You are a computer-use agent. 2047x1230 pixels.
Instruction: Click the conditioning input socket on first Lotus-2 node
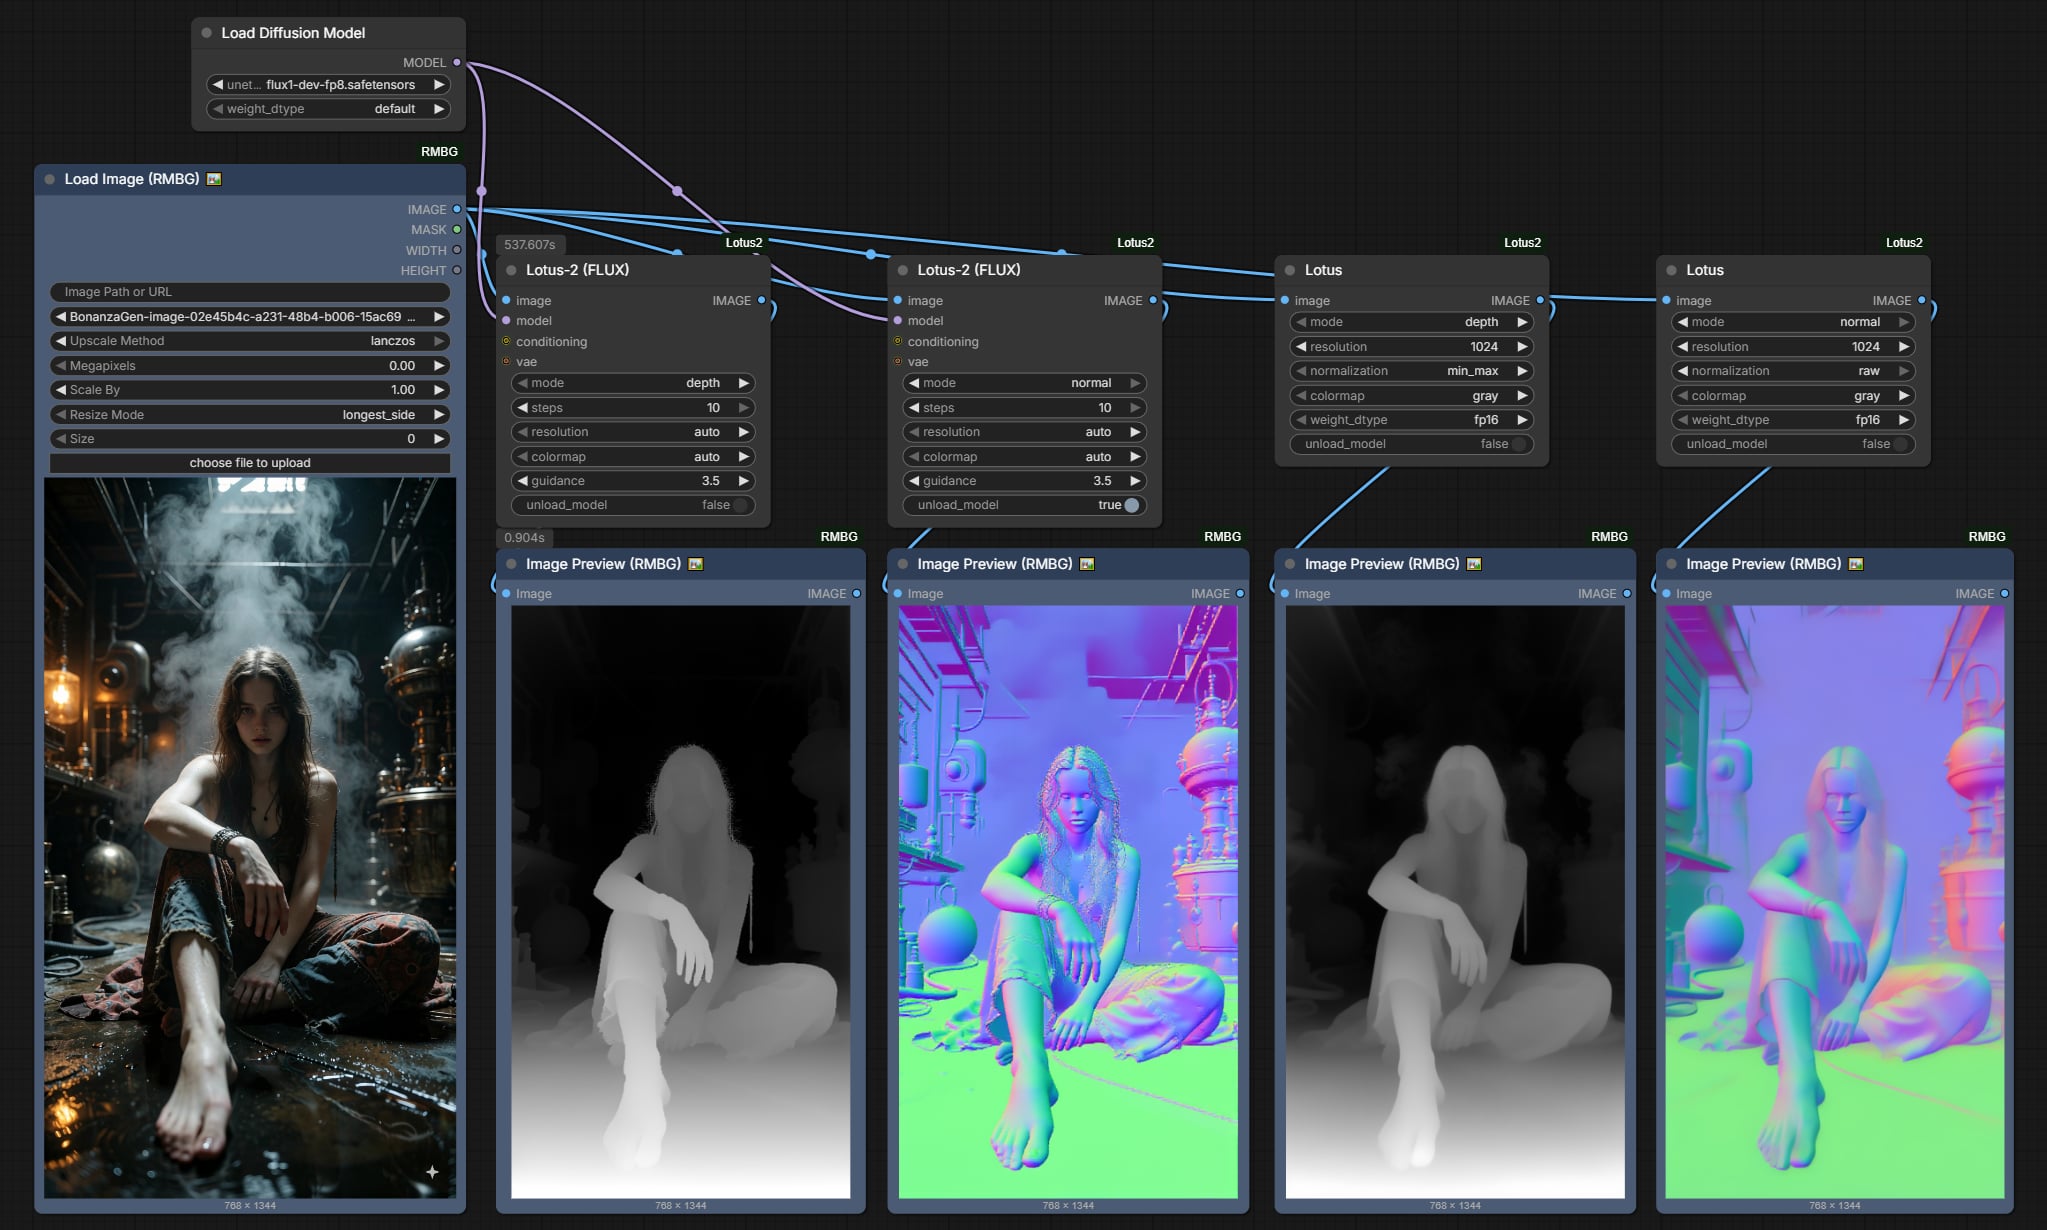coord(506,341)
